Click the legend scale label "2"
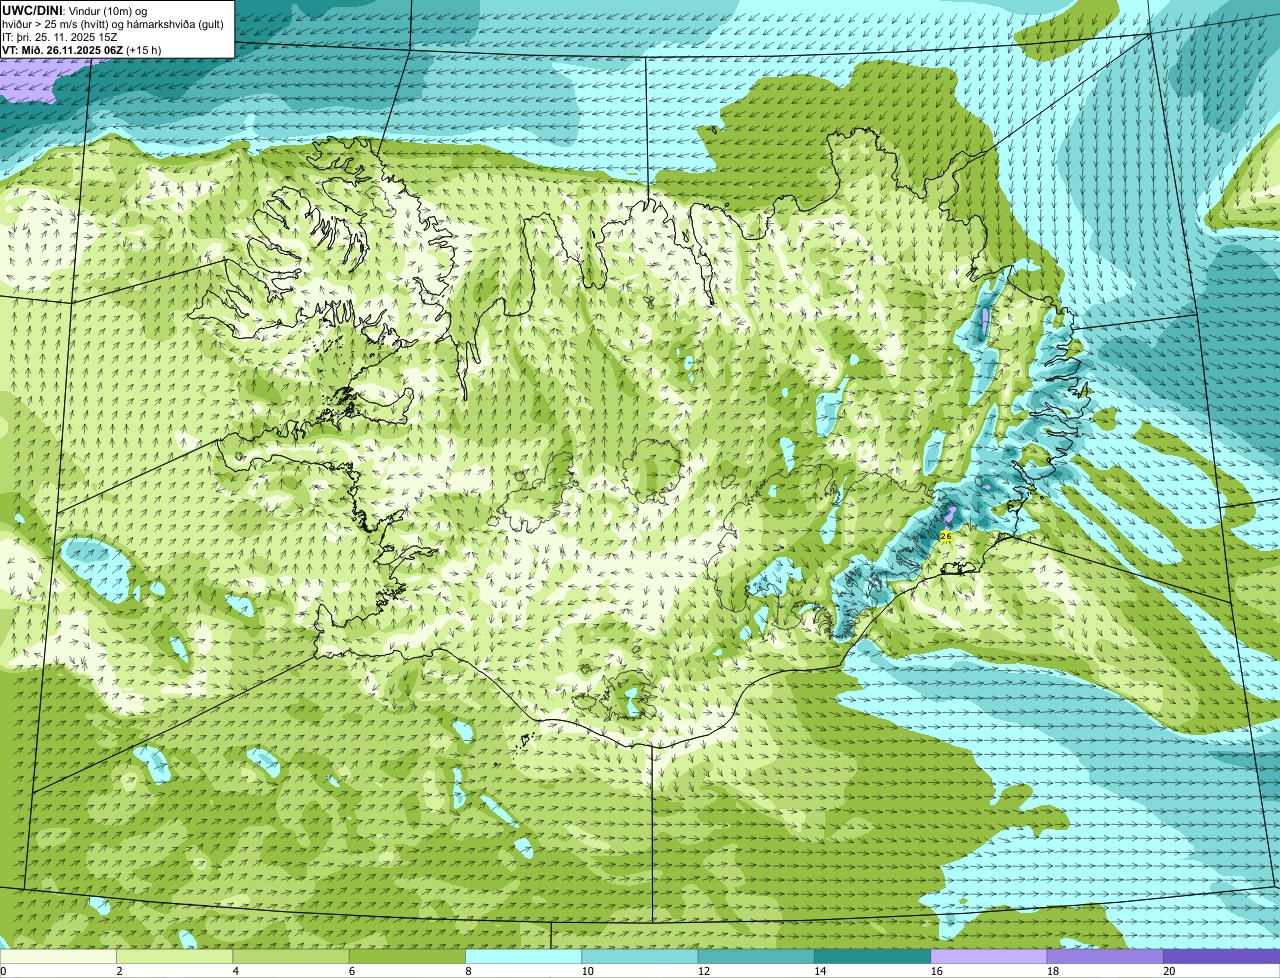 [x=119, y=971]
